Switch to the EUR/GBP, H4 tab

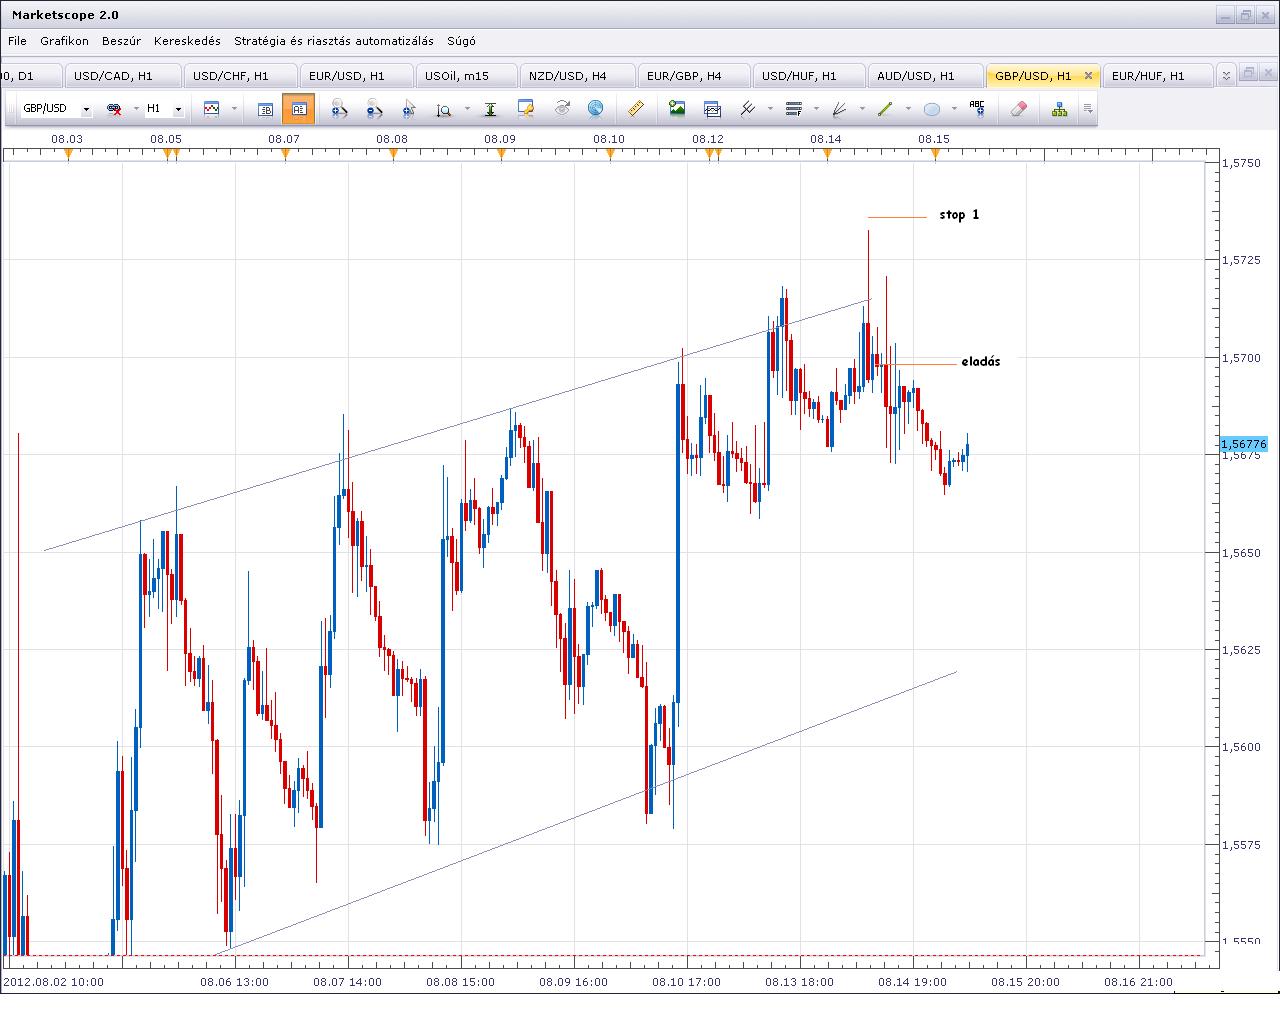coord(693,76)
